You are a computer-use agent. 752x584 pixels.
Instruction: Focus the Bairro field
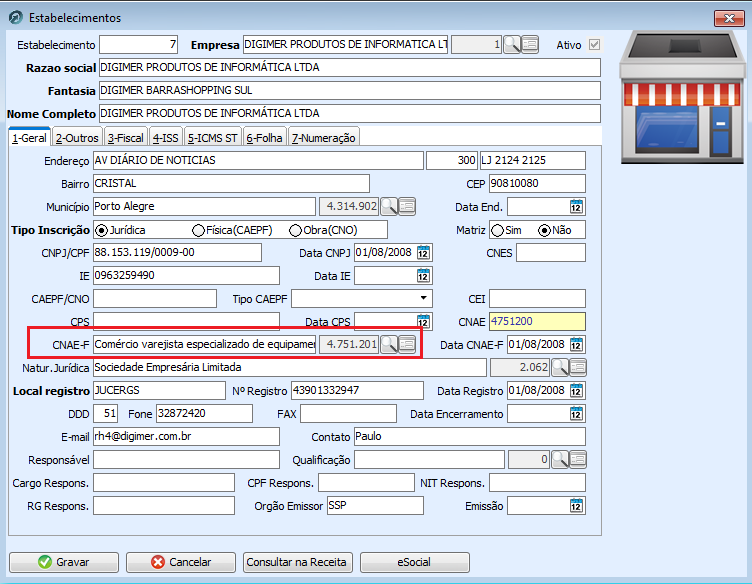[231, 184]
